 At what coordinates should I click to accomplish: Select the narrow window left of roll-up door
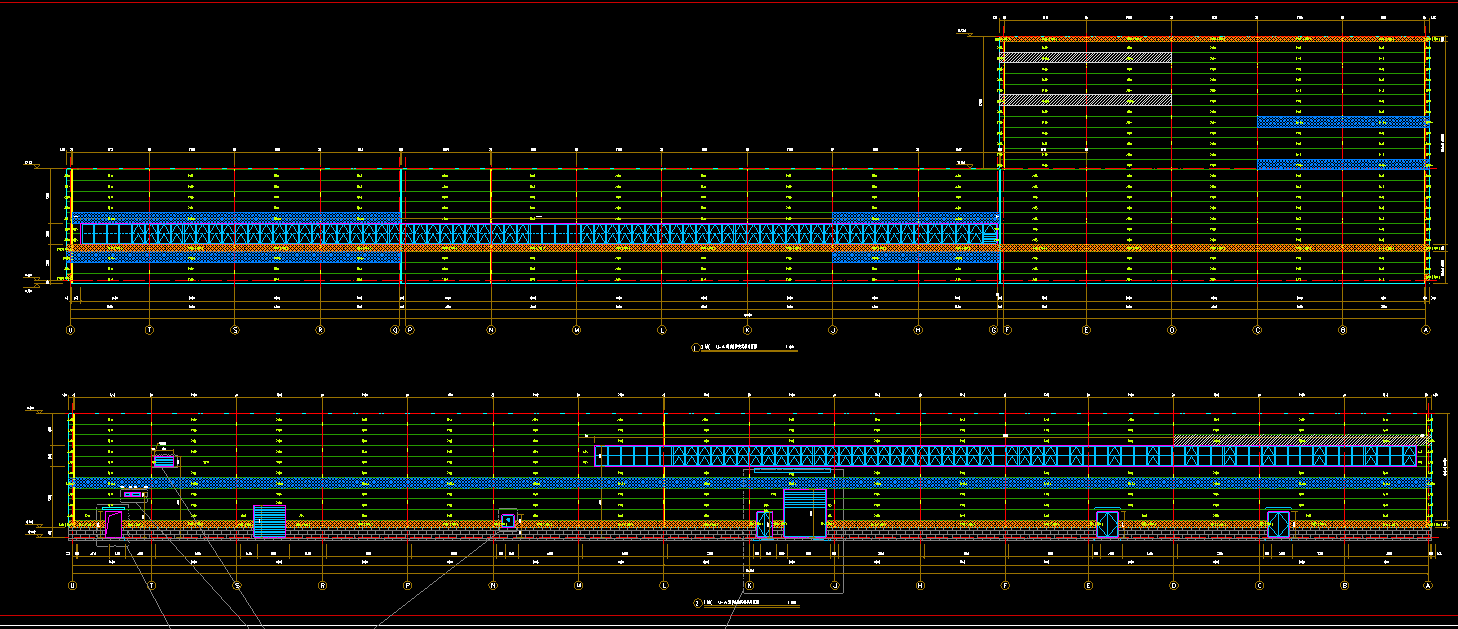(x=765, y=525)
